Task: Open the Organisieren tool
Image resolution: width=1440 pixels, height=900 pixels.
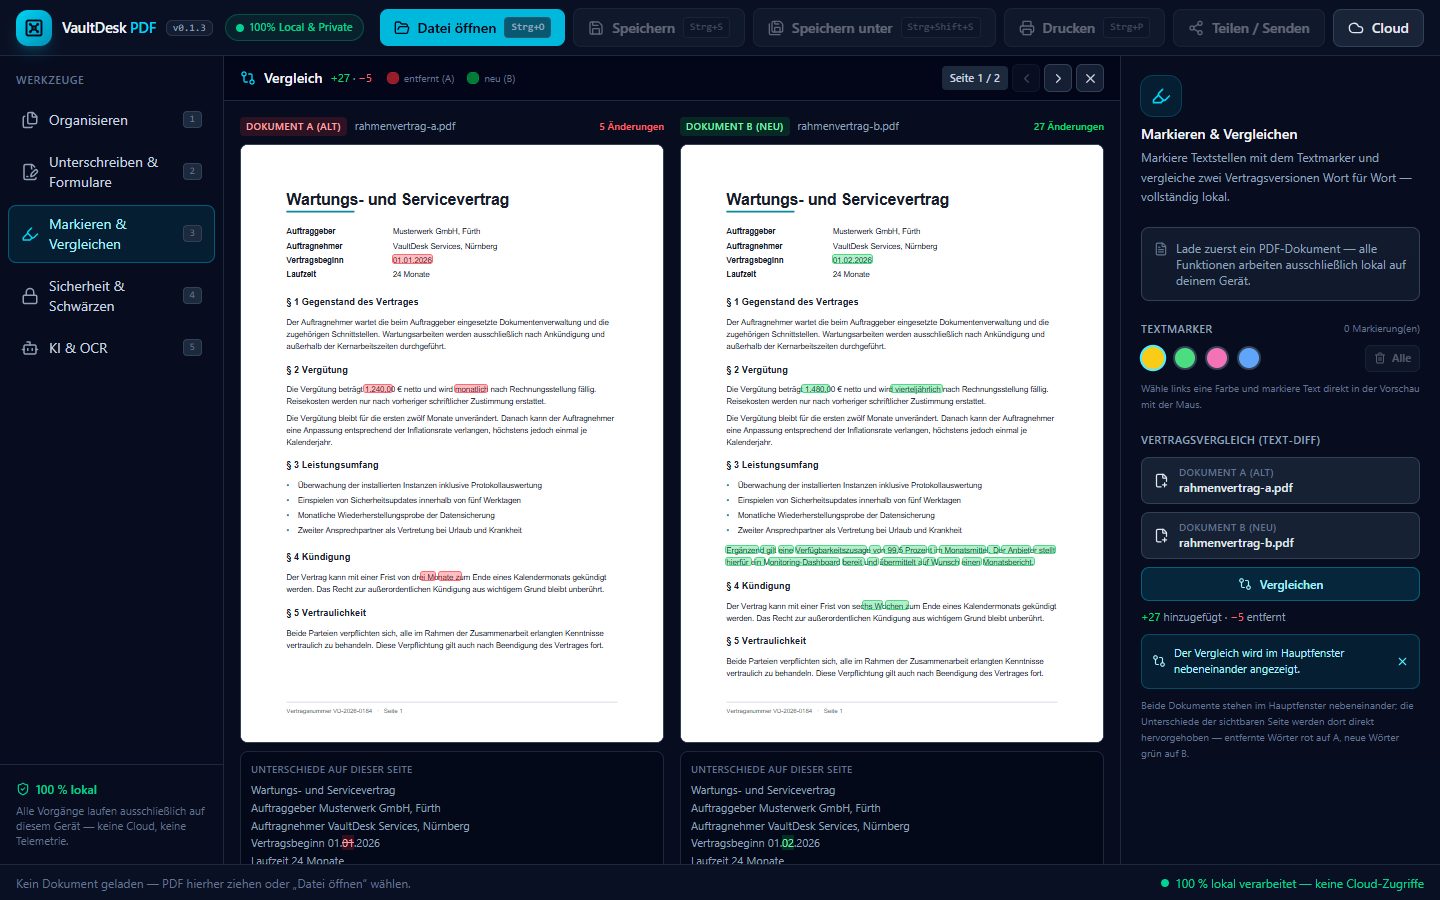Action: coord(111,120)
